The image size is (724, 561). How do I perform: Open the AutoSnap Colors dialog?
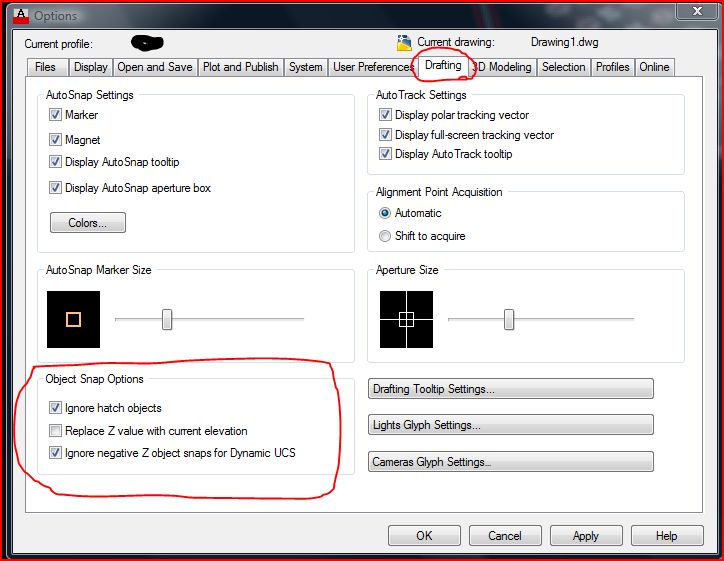coord(88,223)
